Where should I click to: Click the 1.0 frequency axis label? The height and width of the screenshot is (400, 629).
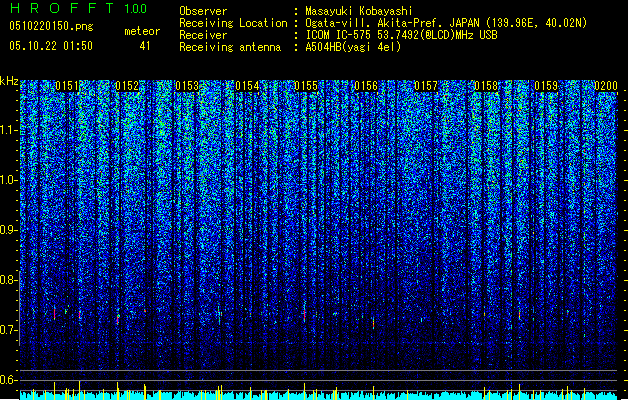(x=9, y=180)
